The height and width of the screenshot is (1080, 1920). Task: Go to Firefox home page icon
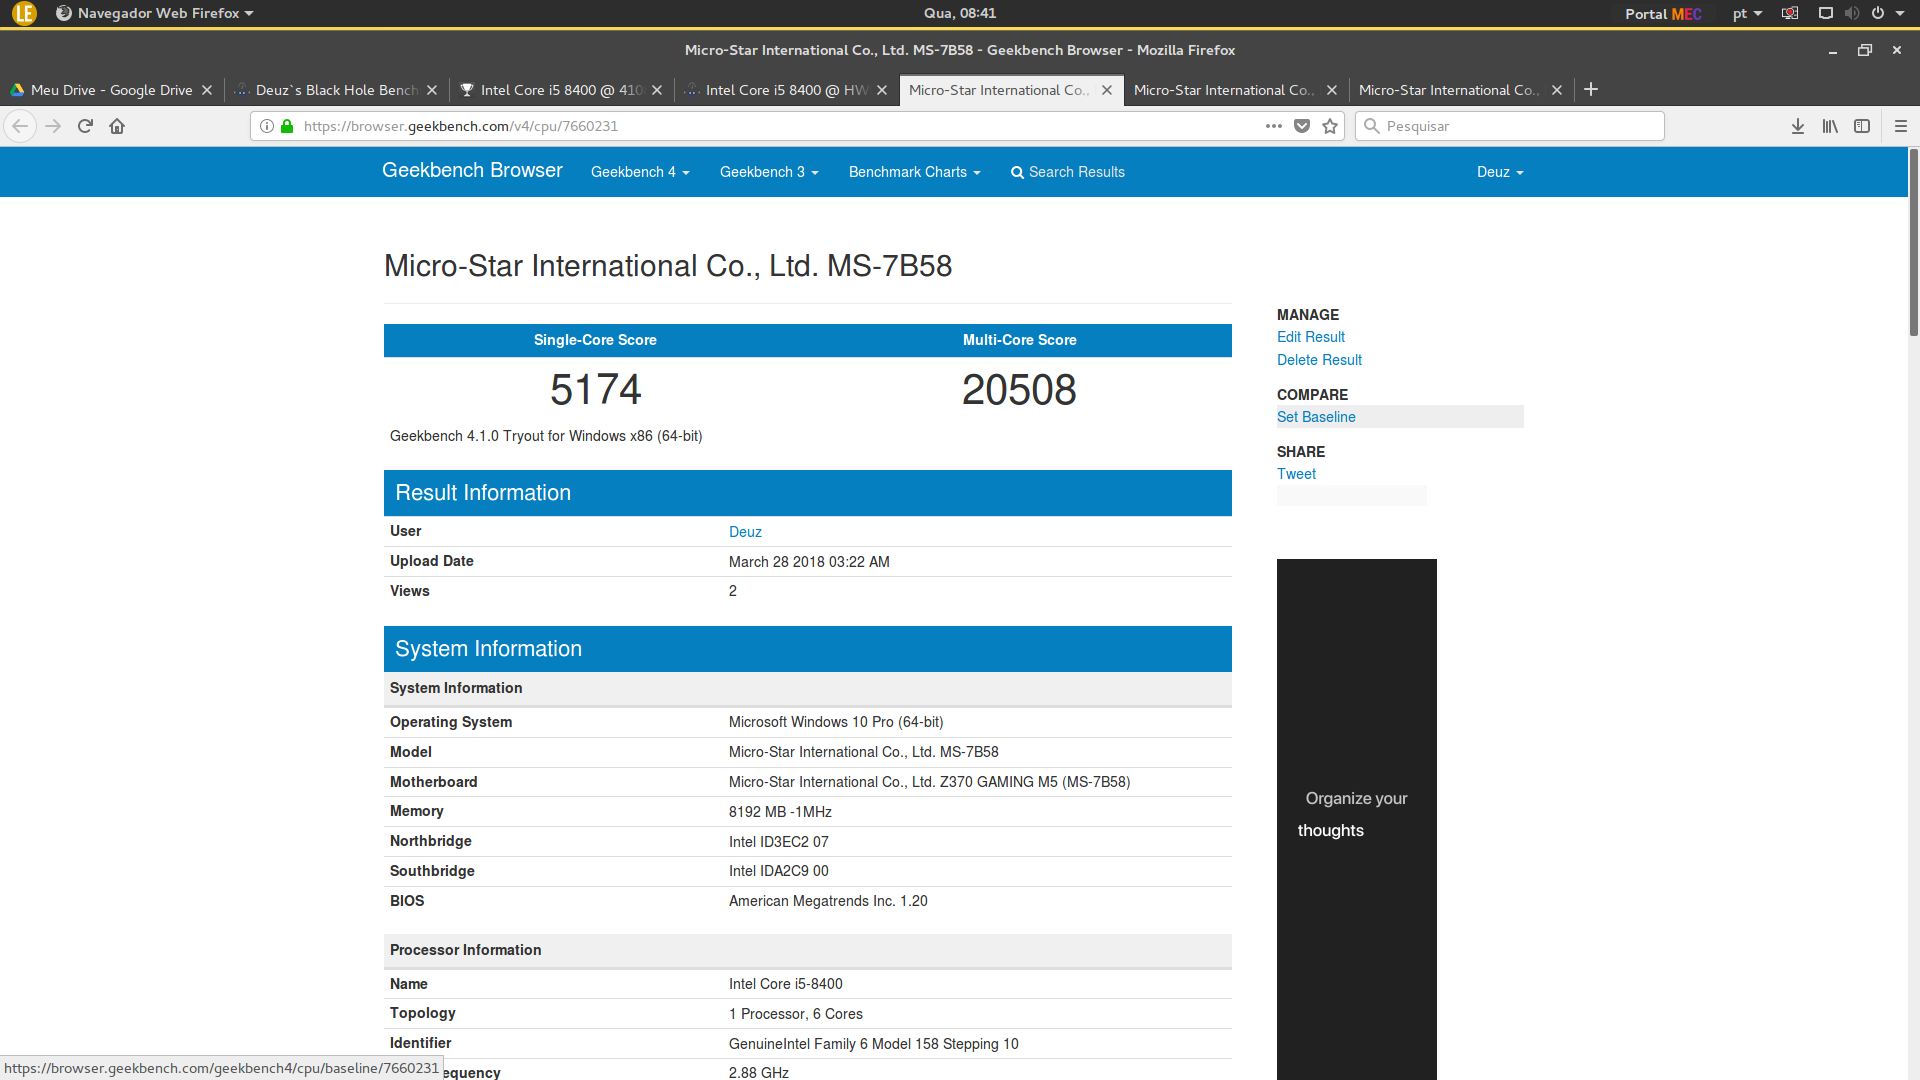(117, 126)
